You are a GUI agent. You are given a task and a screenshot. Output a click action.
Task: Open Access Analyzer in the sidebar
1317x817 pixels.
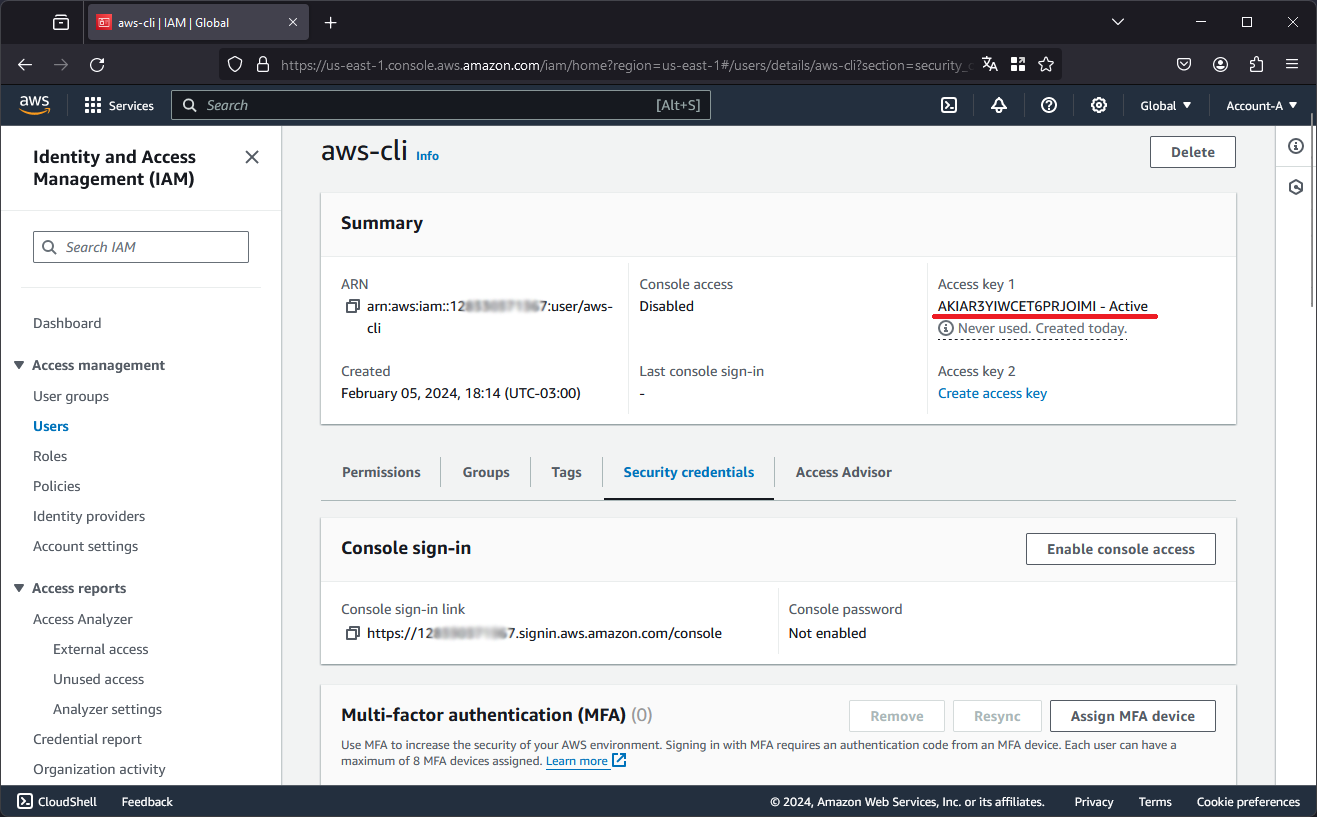click(83, 619)
